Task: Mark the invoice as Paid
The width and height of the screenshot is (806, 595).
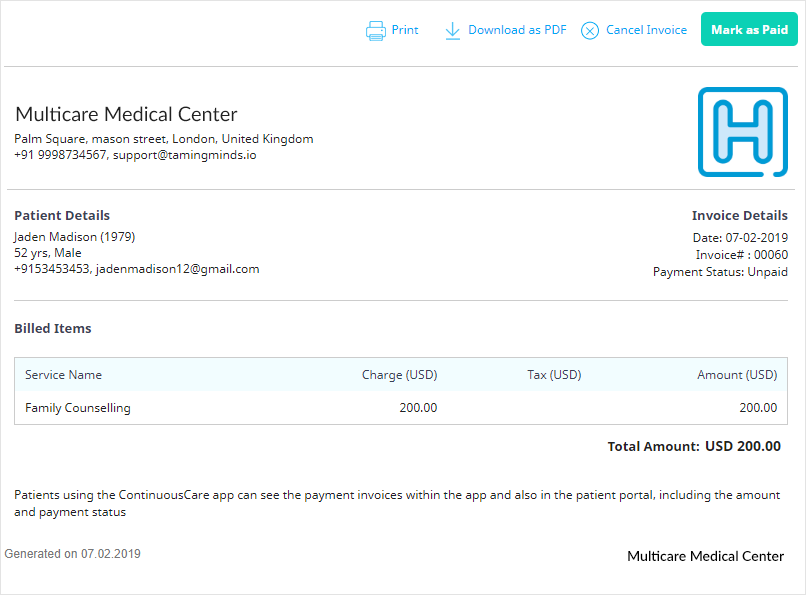Action: [x=749, y=29]
